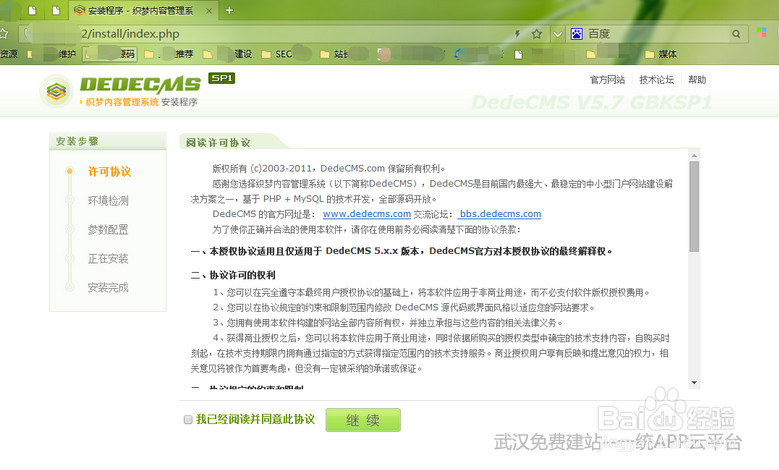Click the scroll-down arrow of the agreement box

point(694,383)
